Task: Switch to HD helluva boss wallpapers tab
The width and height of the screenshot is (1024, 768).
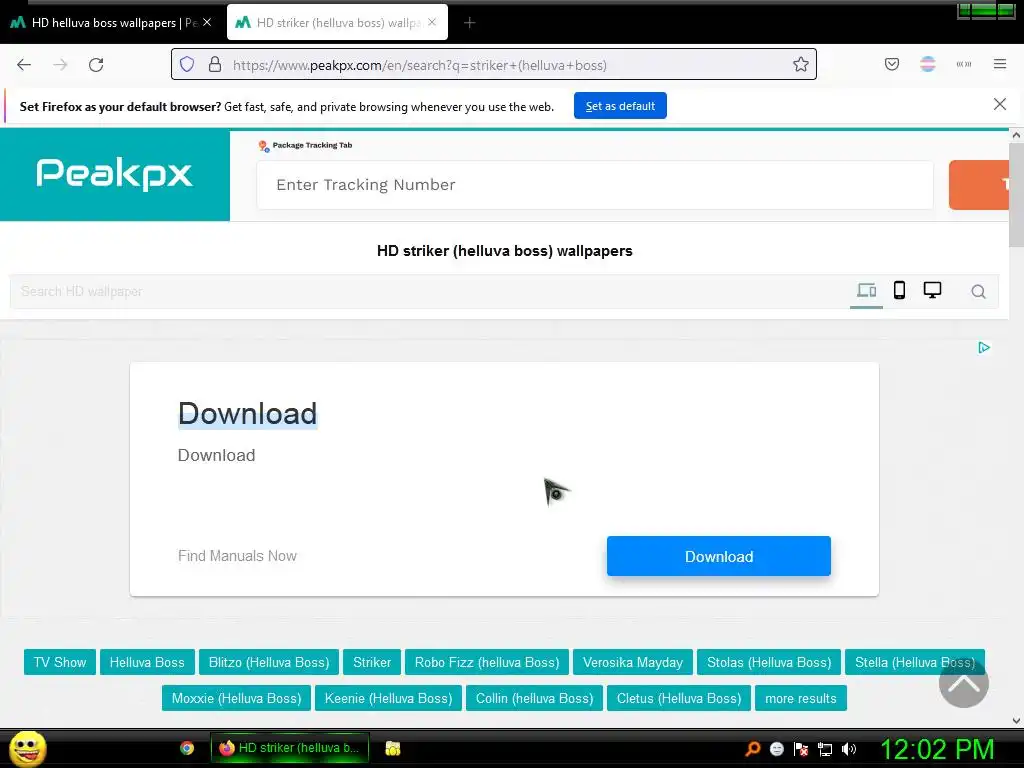Action: pos(111,23)
